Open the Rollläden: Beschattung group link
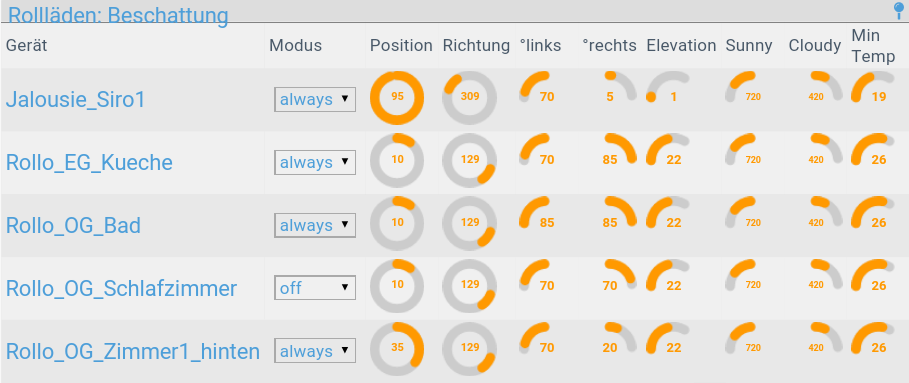Screen dimensions: 909x383 [118, 15]
